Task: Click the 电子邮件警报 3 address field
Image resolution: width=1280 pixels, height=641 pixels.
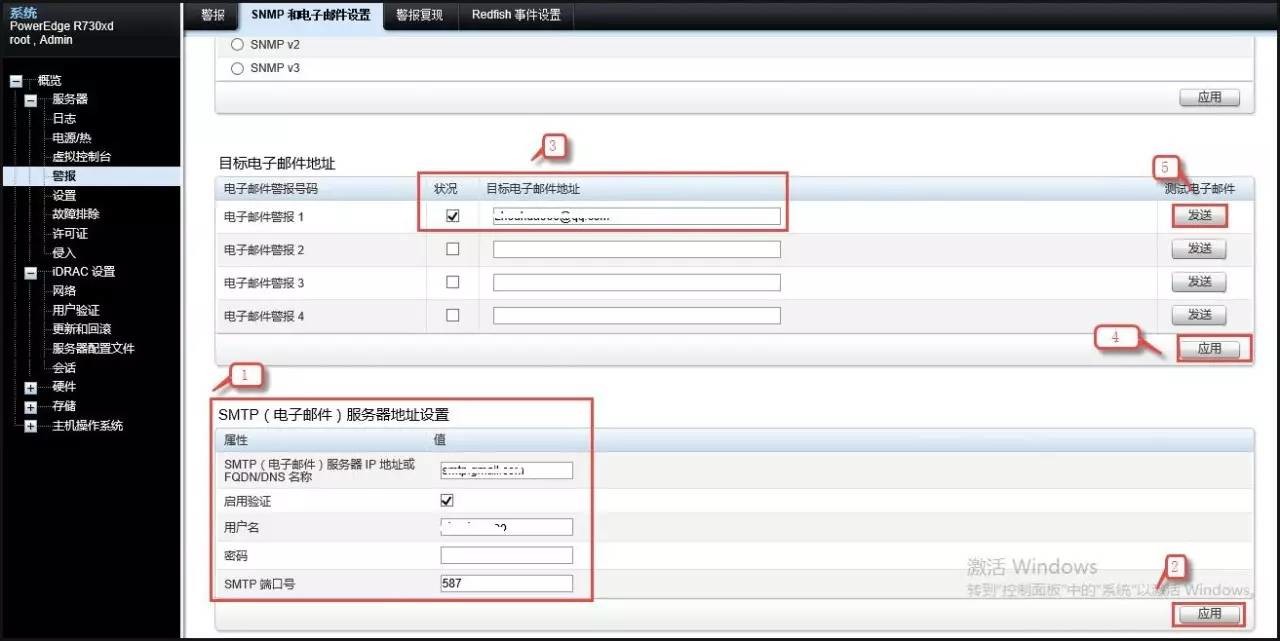Action: 637,282
